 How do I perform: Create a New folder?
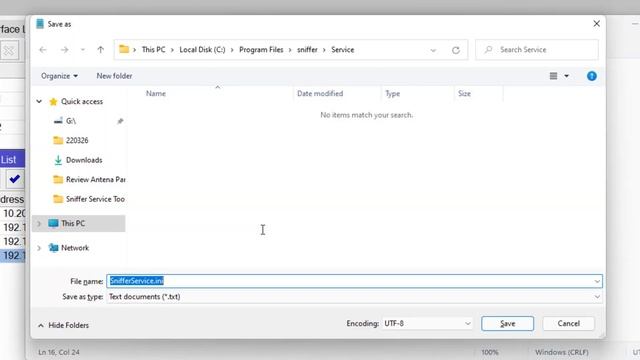(114, 76)
